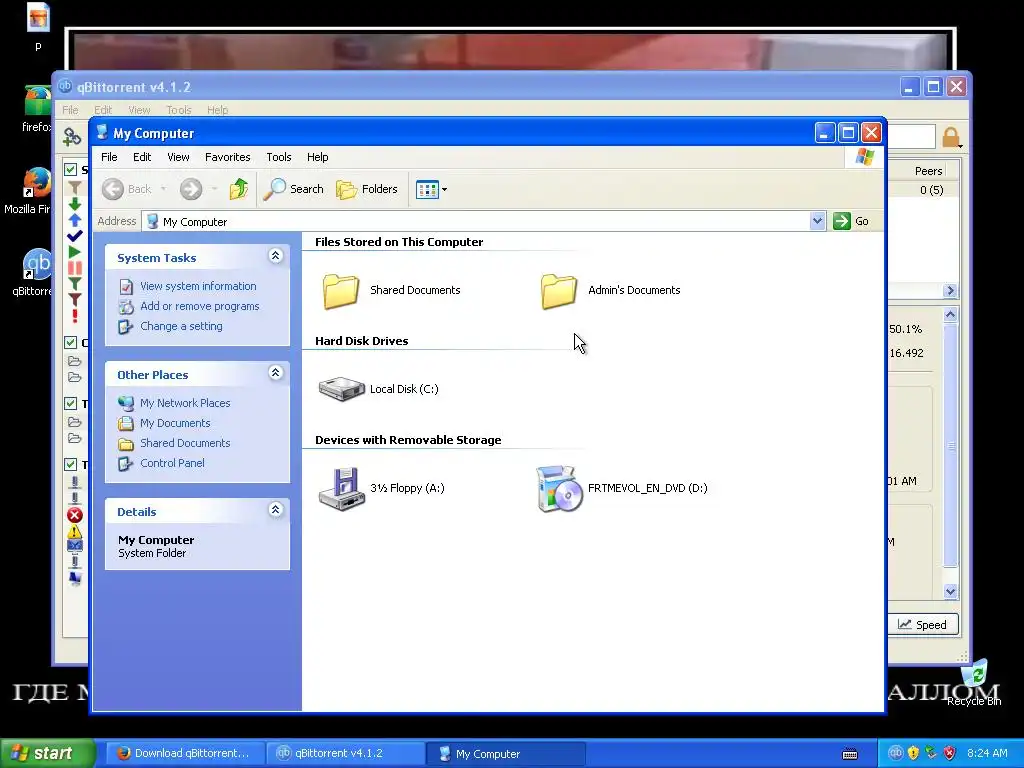Click the Back navigation button

click(127, 189)
